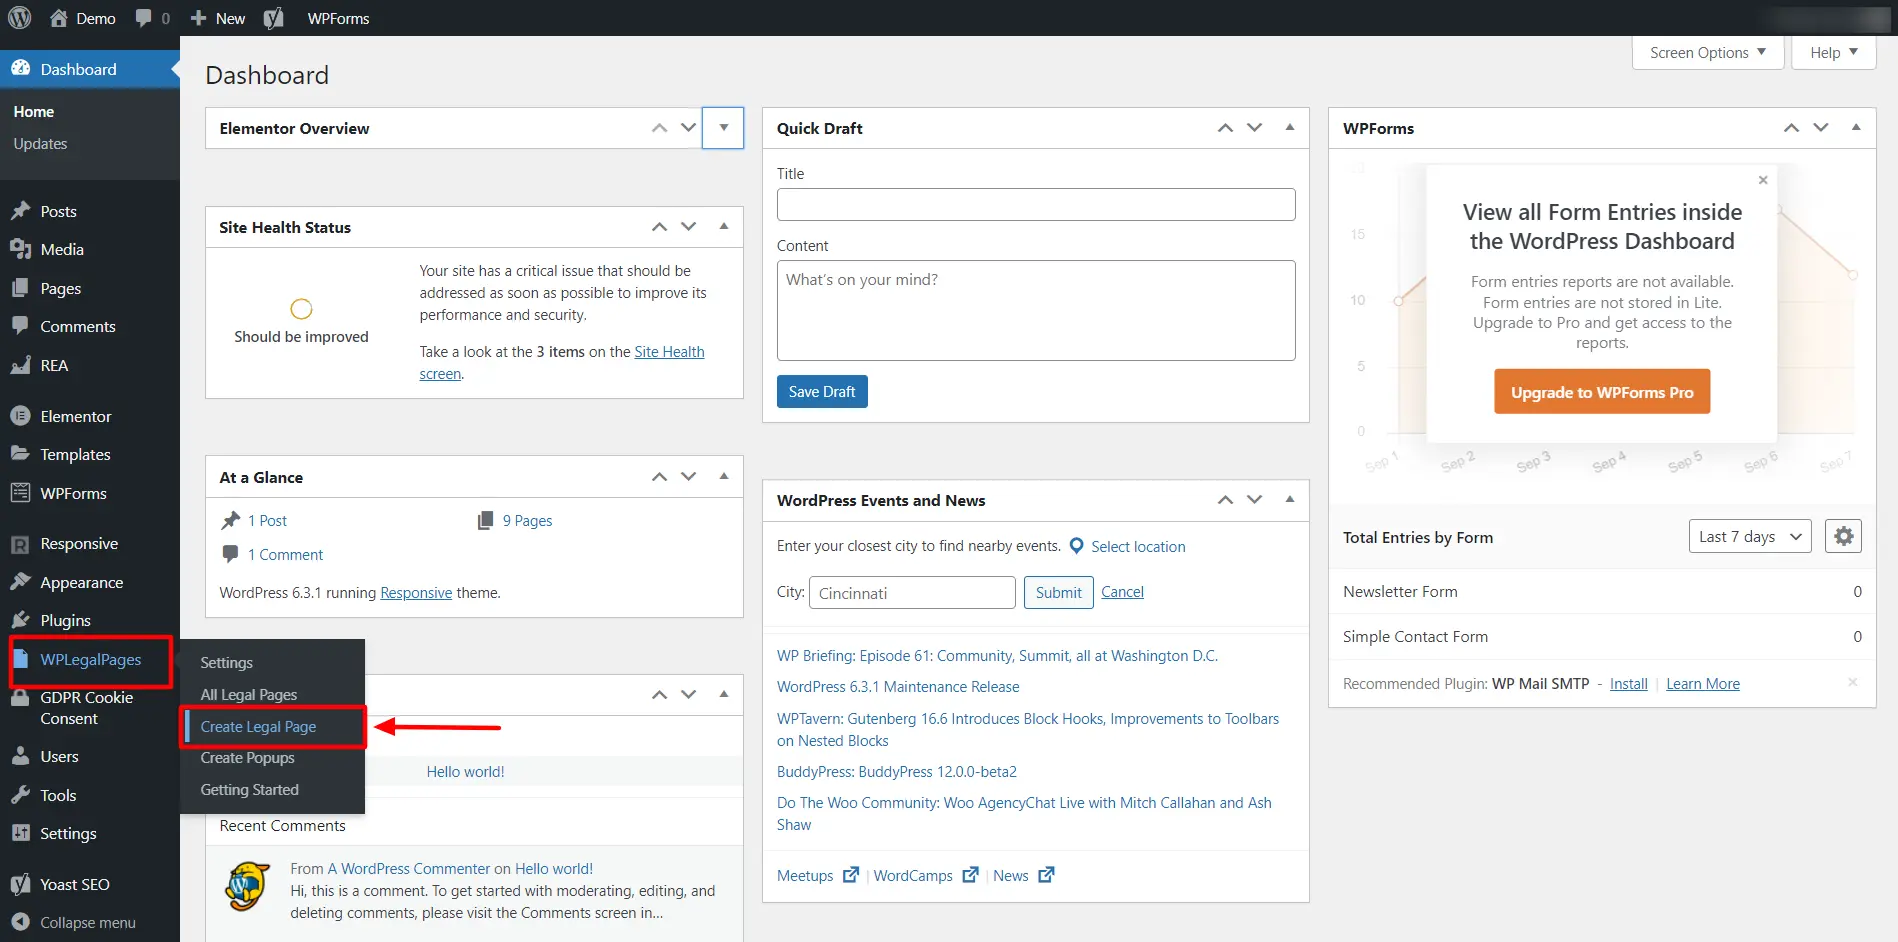Open Media from the sidebar icon

(22, 249)
